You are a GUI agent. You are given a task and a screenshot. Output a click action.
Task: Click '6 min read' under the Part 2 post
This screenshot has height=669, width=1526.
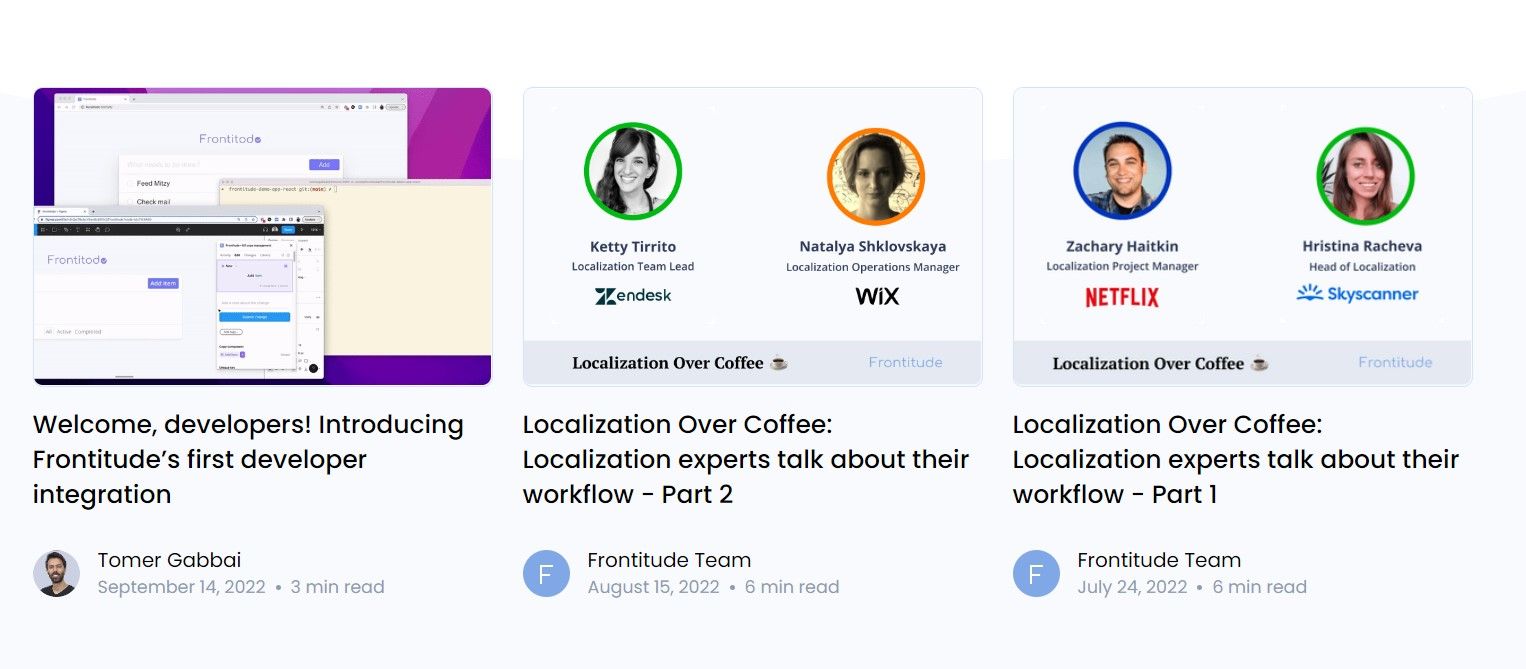click(792, 587)
